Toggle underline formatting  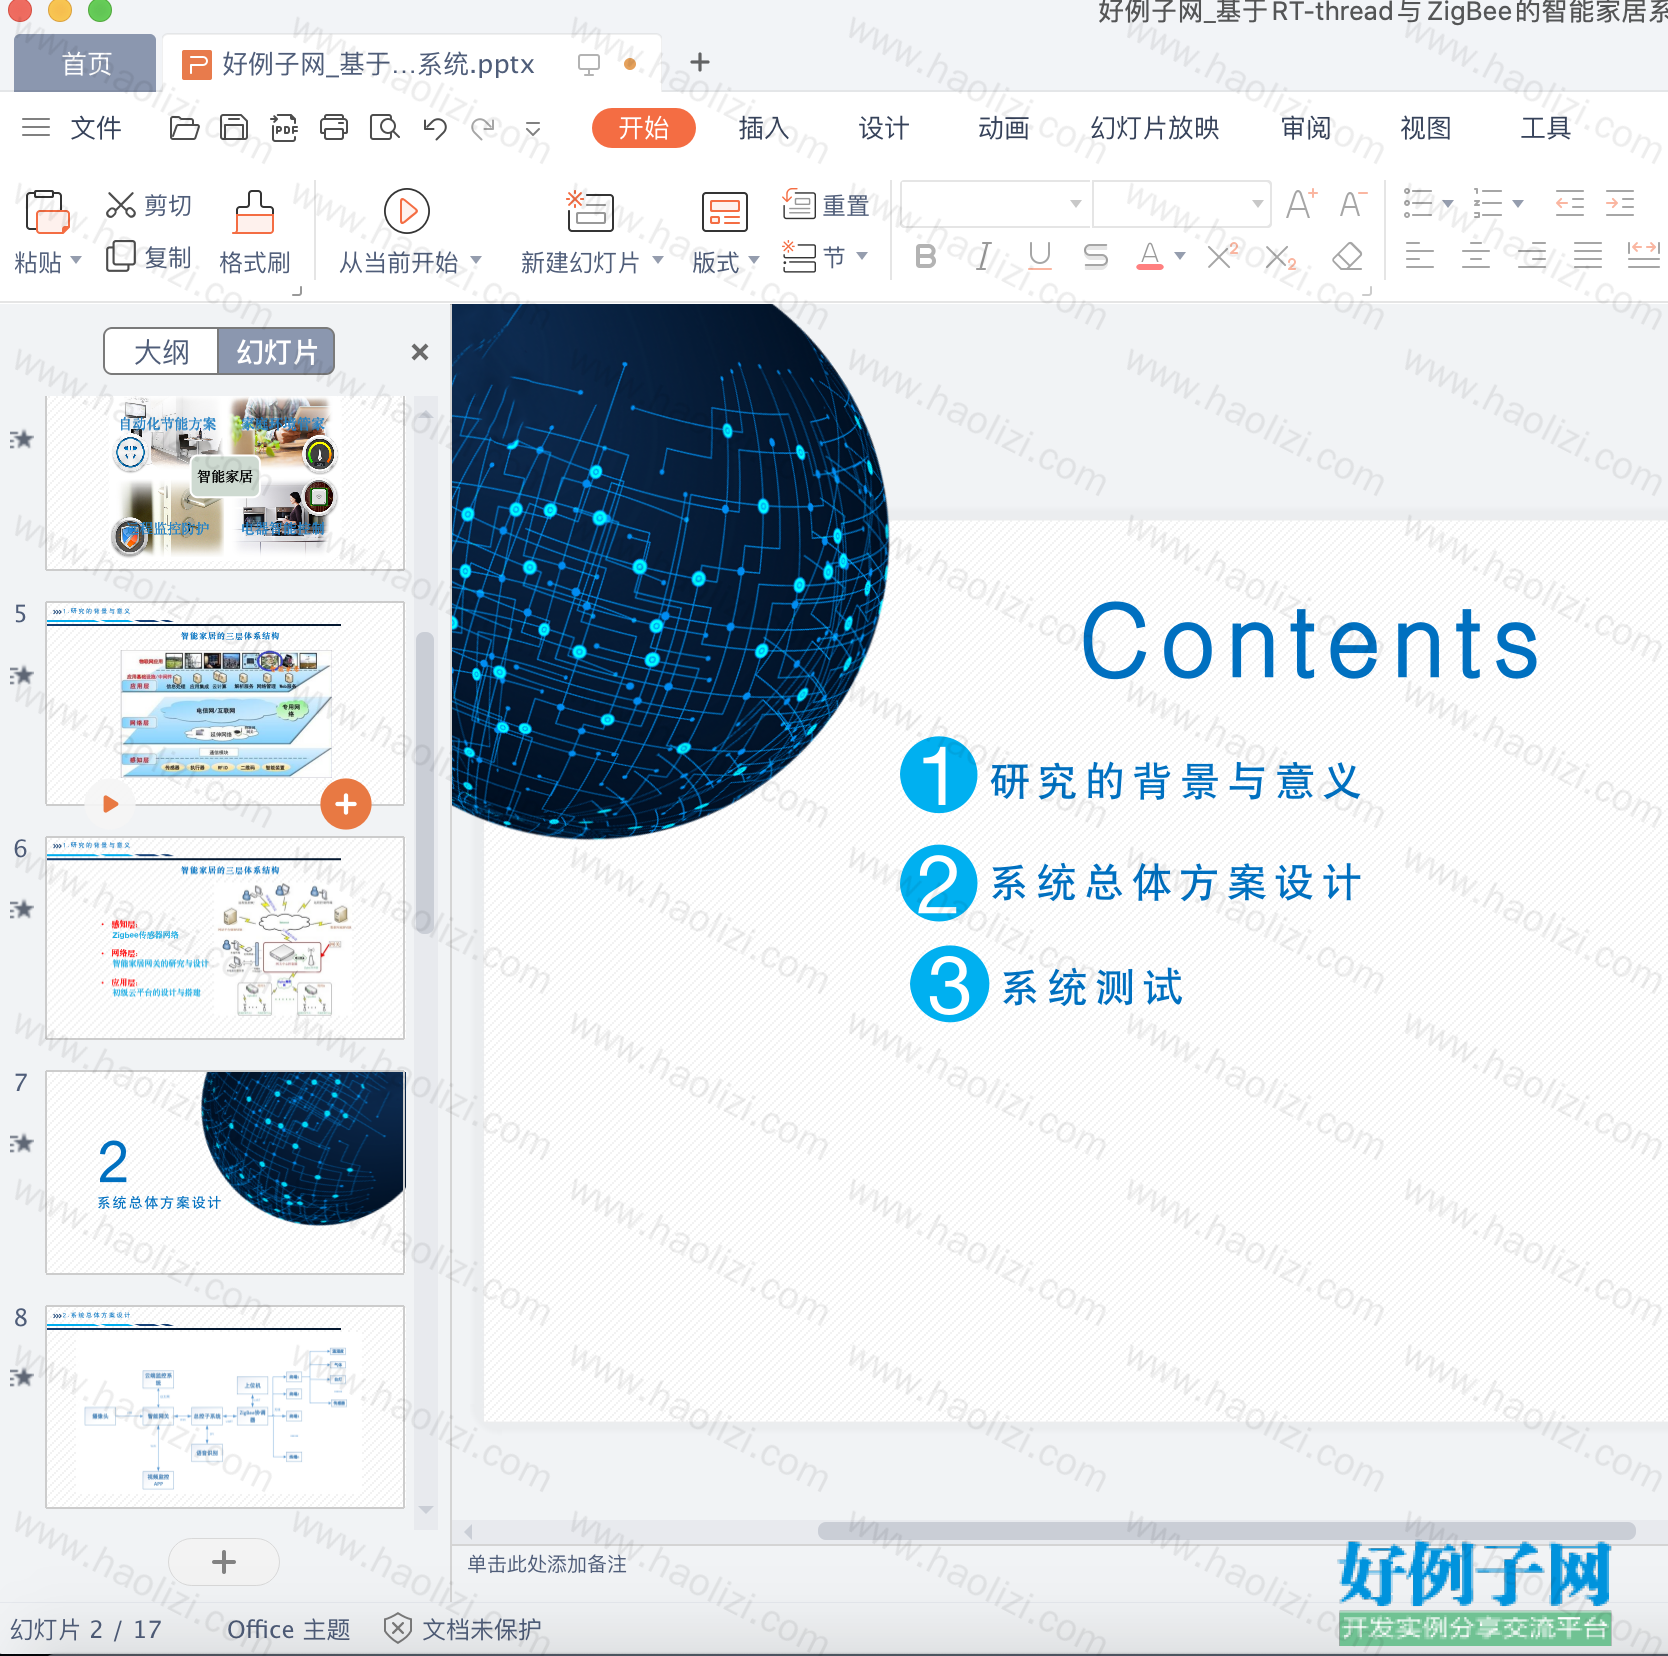click(1040, 257)
